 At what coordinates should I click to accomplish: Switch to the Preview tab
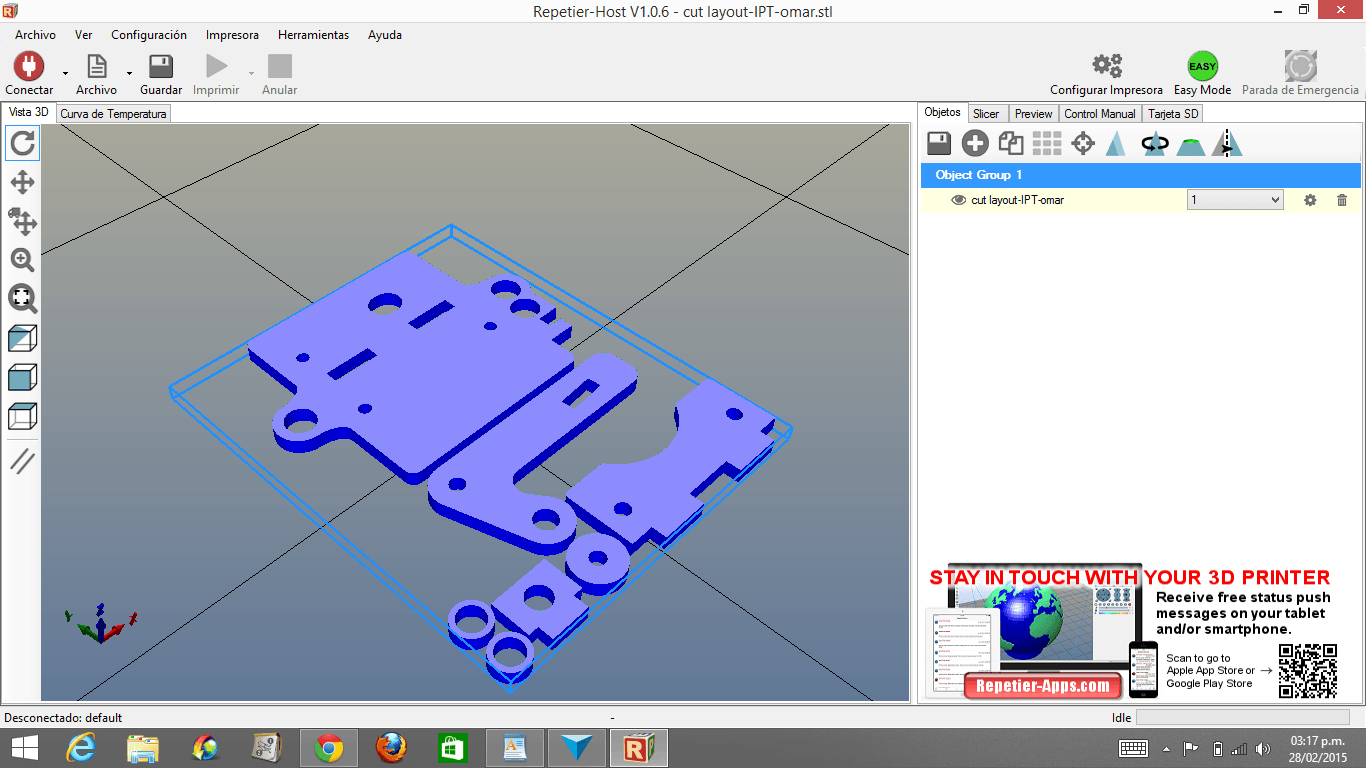coord(1033,114)
